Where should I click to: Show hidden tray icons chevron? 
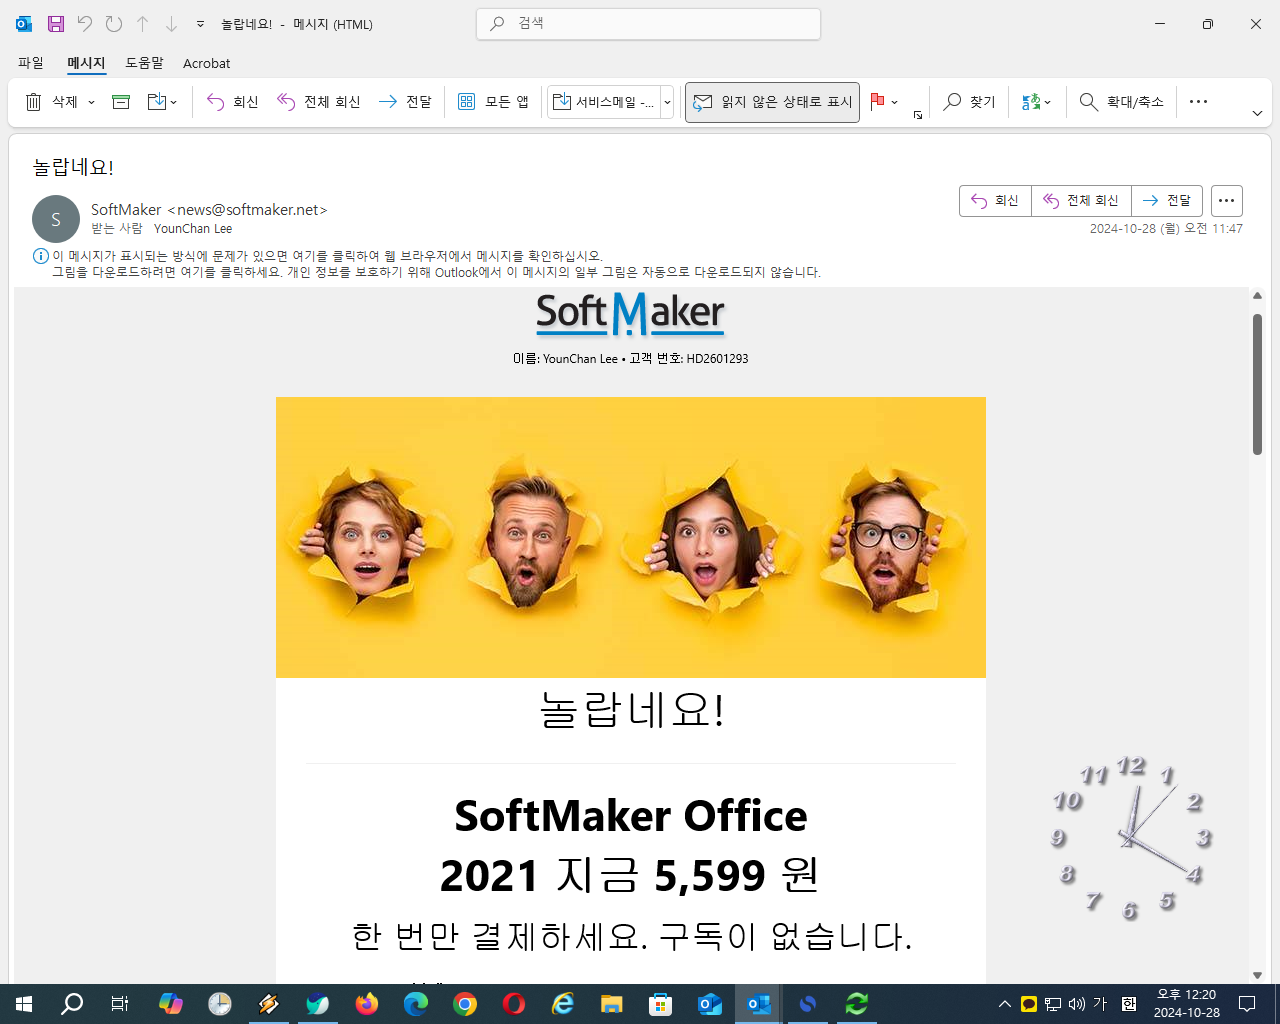(x=1005, y=1004)
